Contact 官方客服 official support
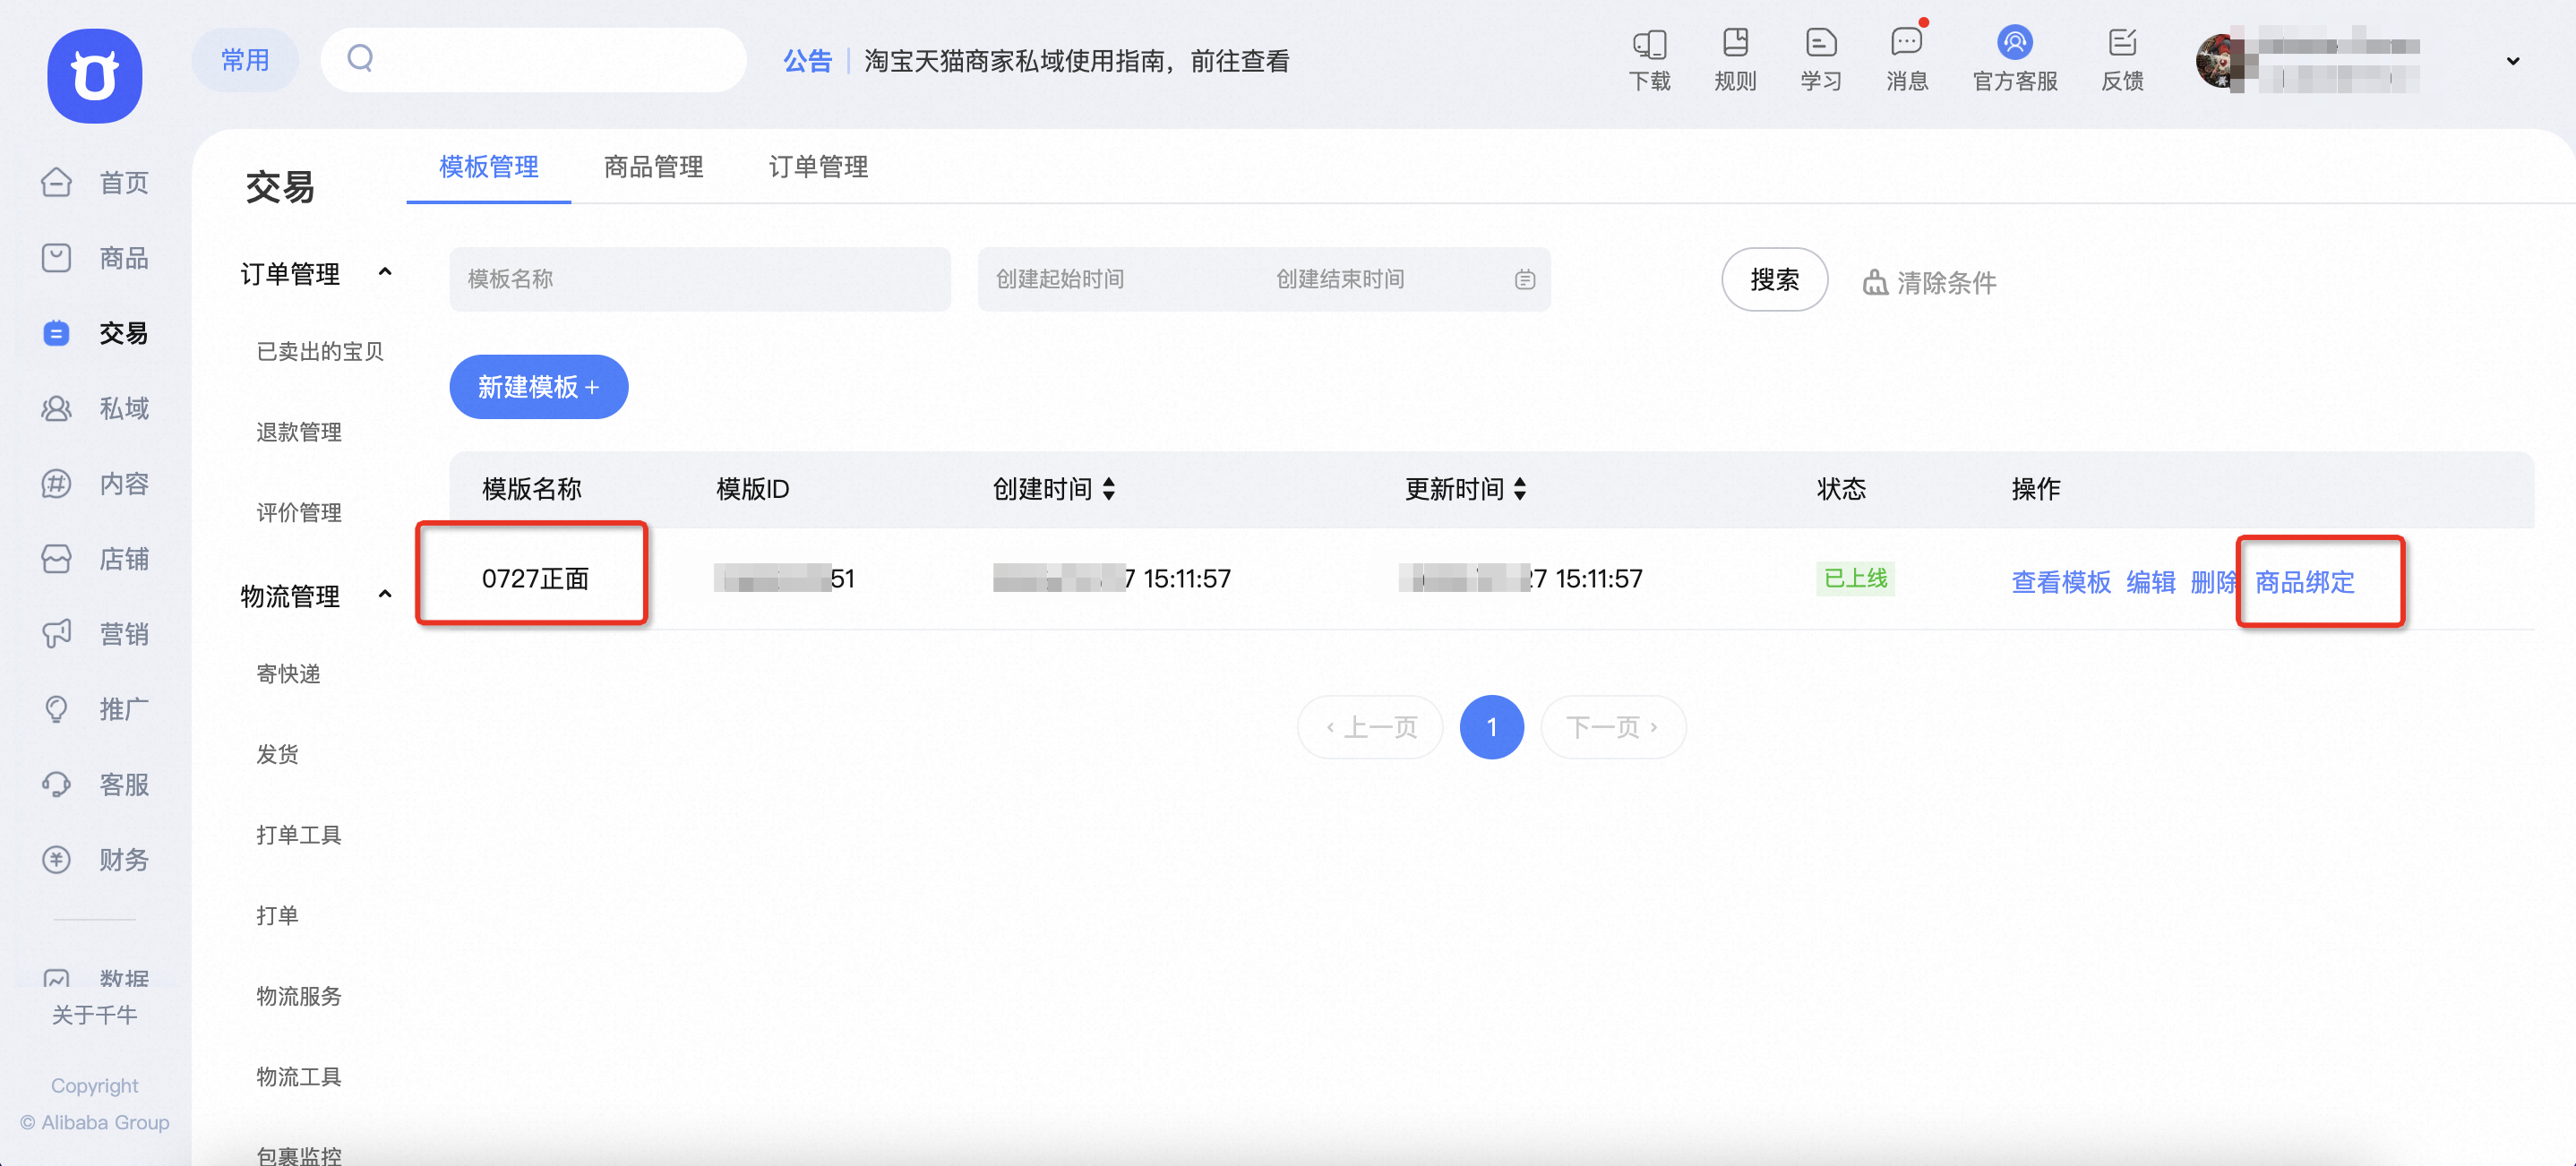This screenshot has width=2576, height=1166. [x=2014, y=60]
